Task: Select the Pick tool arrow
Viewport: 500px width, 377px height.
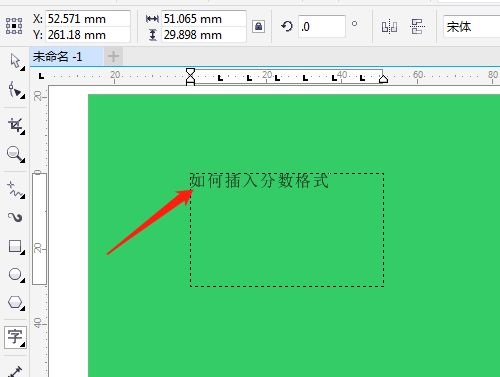Action: [x=15, y=61]
